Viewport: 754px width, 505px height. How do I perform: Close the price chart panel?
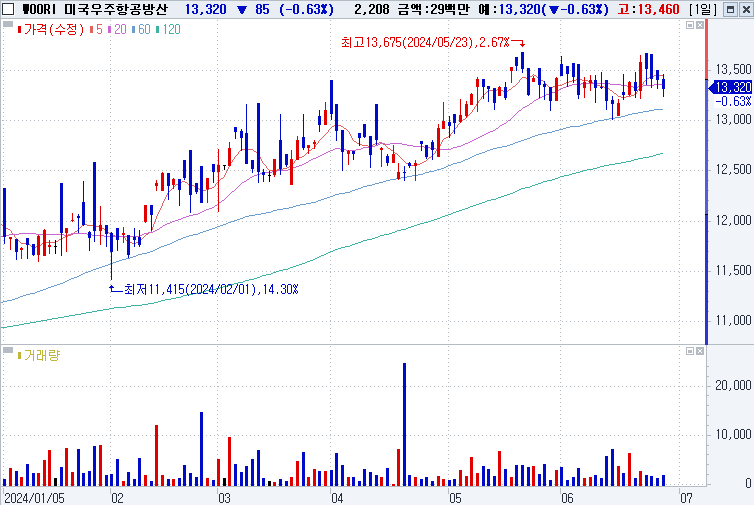click(700, 25)
